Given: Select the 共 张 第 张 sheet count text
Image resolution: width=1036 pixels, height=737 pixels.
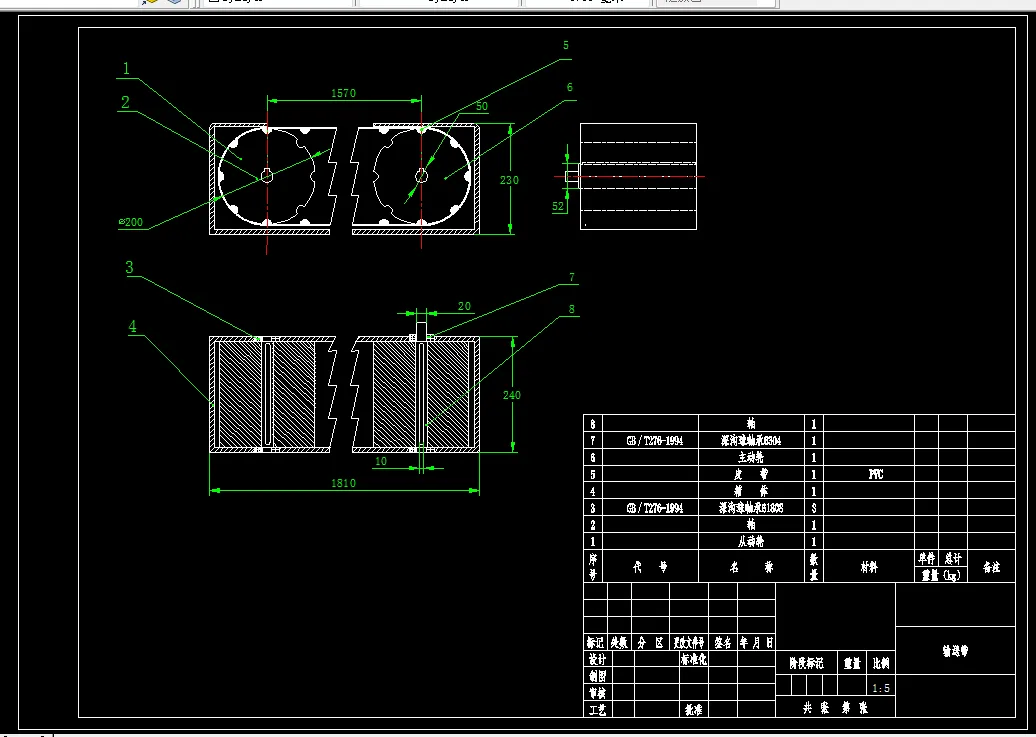Looking at the screenshot, I should click(835, 708).
